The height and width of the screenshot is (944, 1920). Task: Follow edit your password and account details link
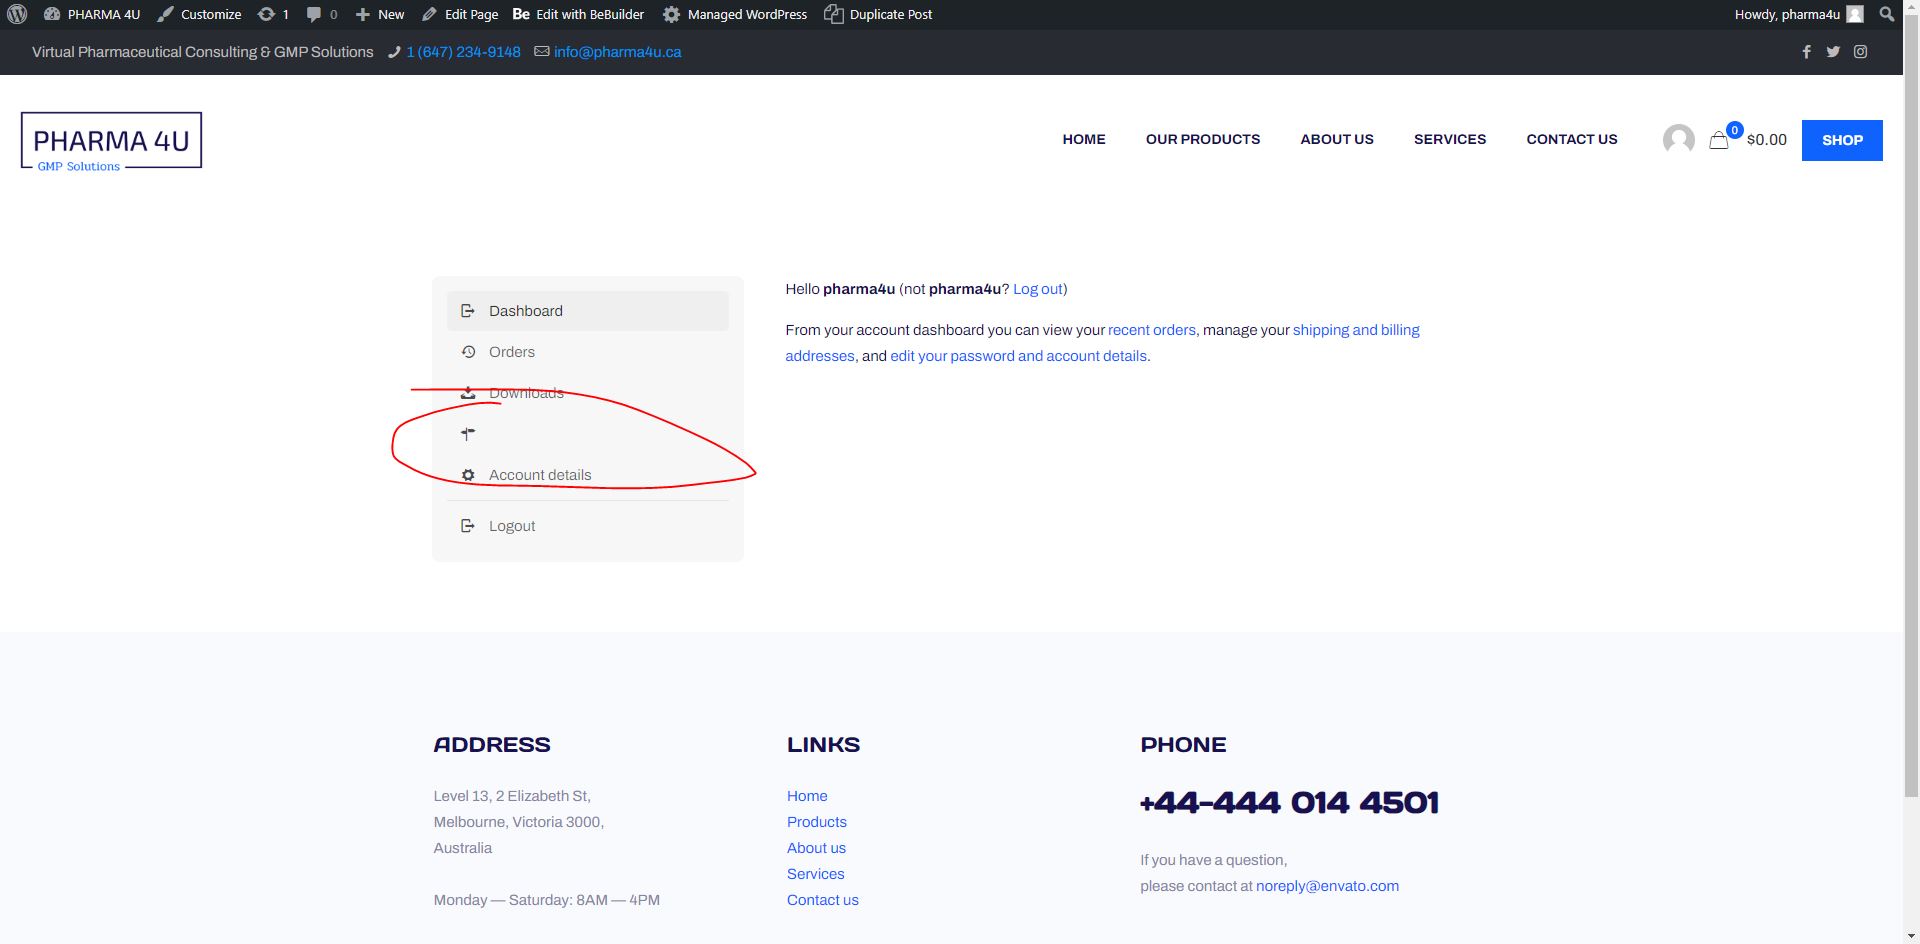pyautogui.click(x=1018, y=356)
